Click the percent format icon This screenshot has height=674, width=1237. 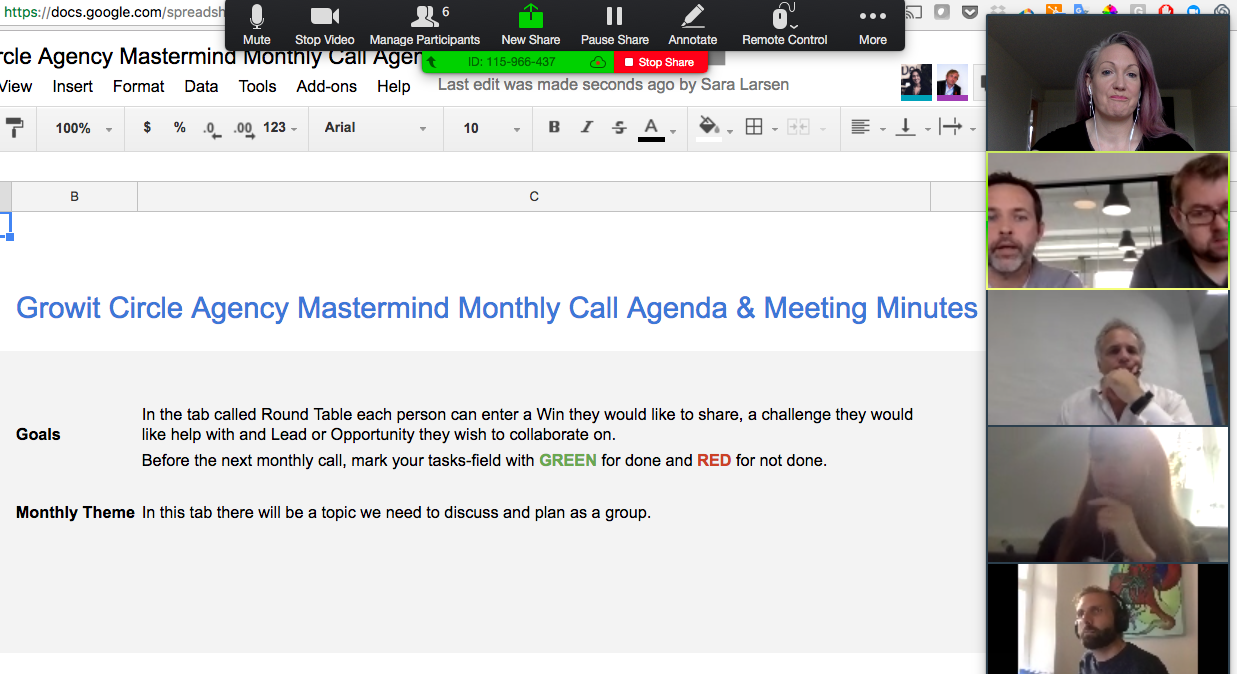pos(178,127)
